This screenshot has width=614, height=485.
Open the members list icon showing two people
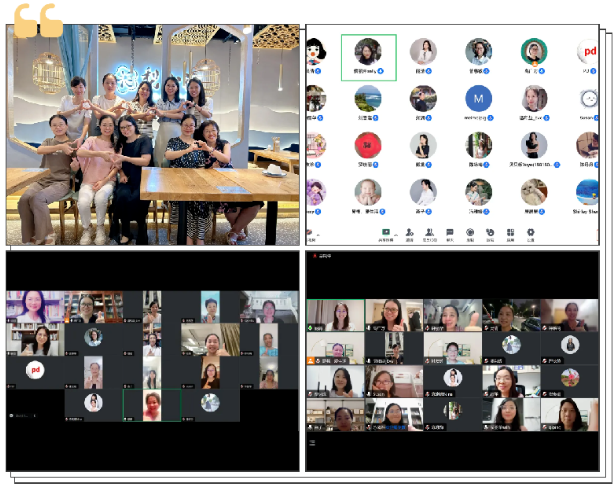[x=430, y=232]
